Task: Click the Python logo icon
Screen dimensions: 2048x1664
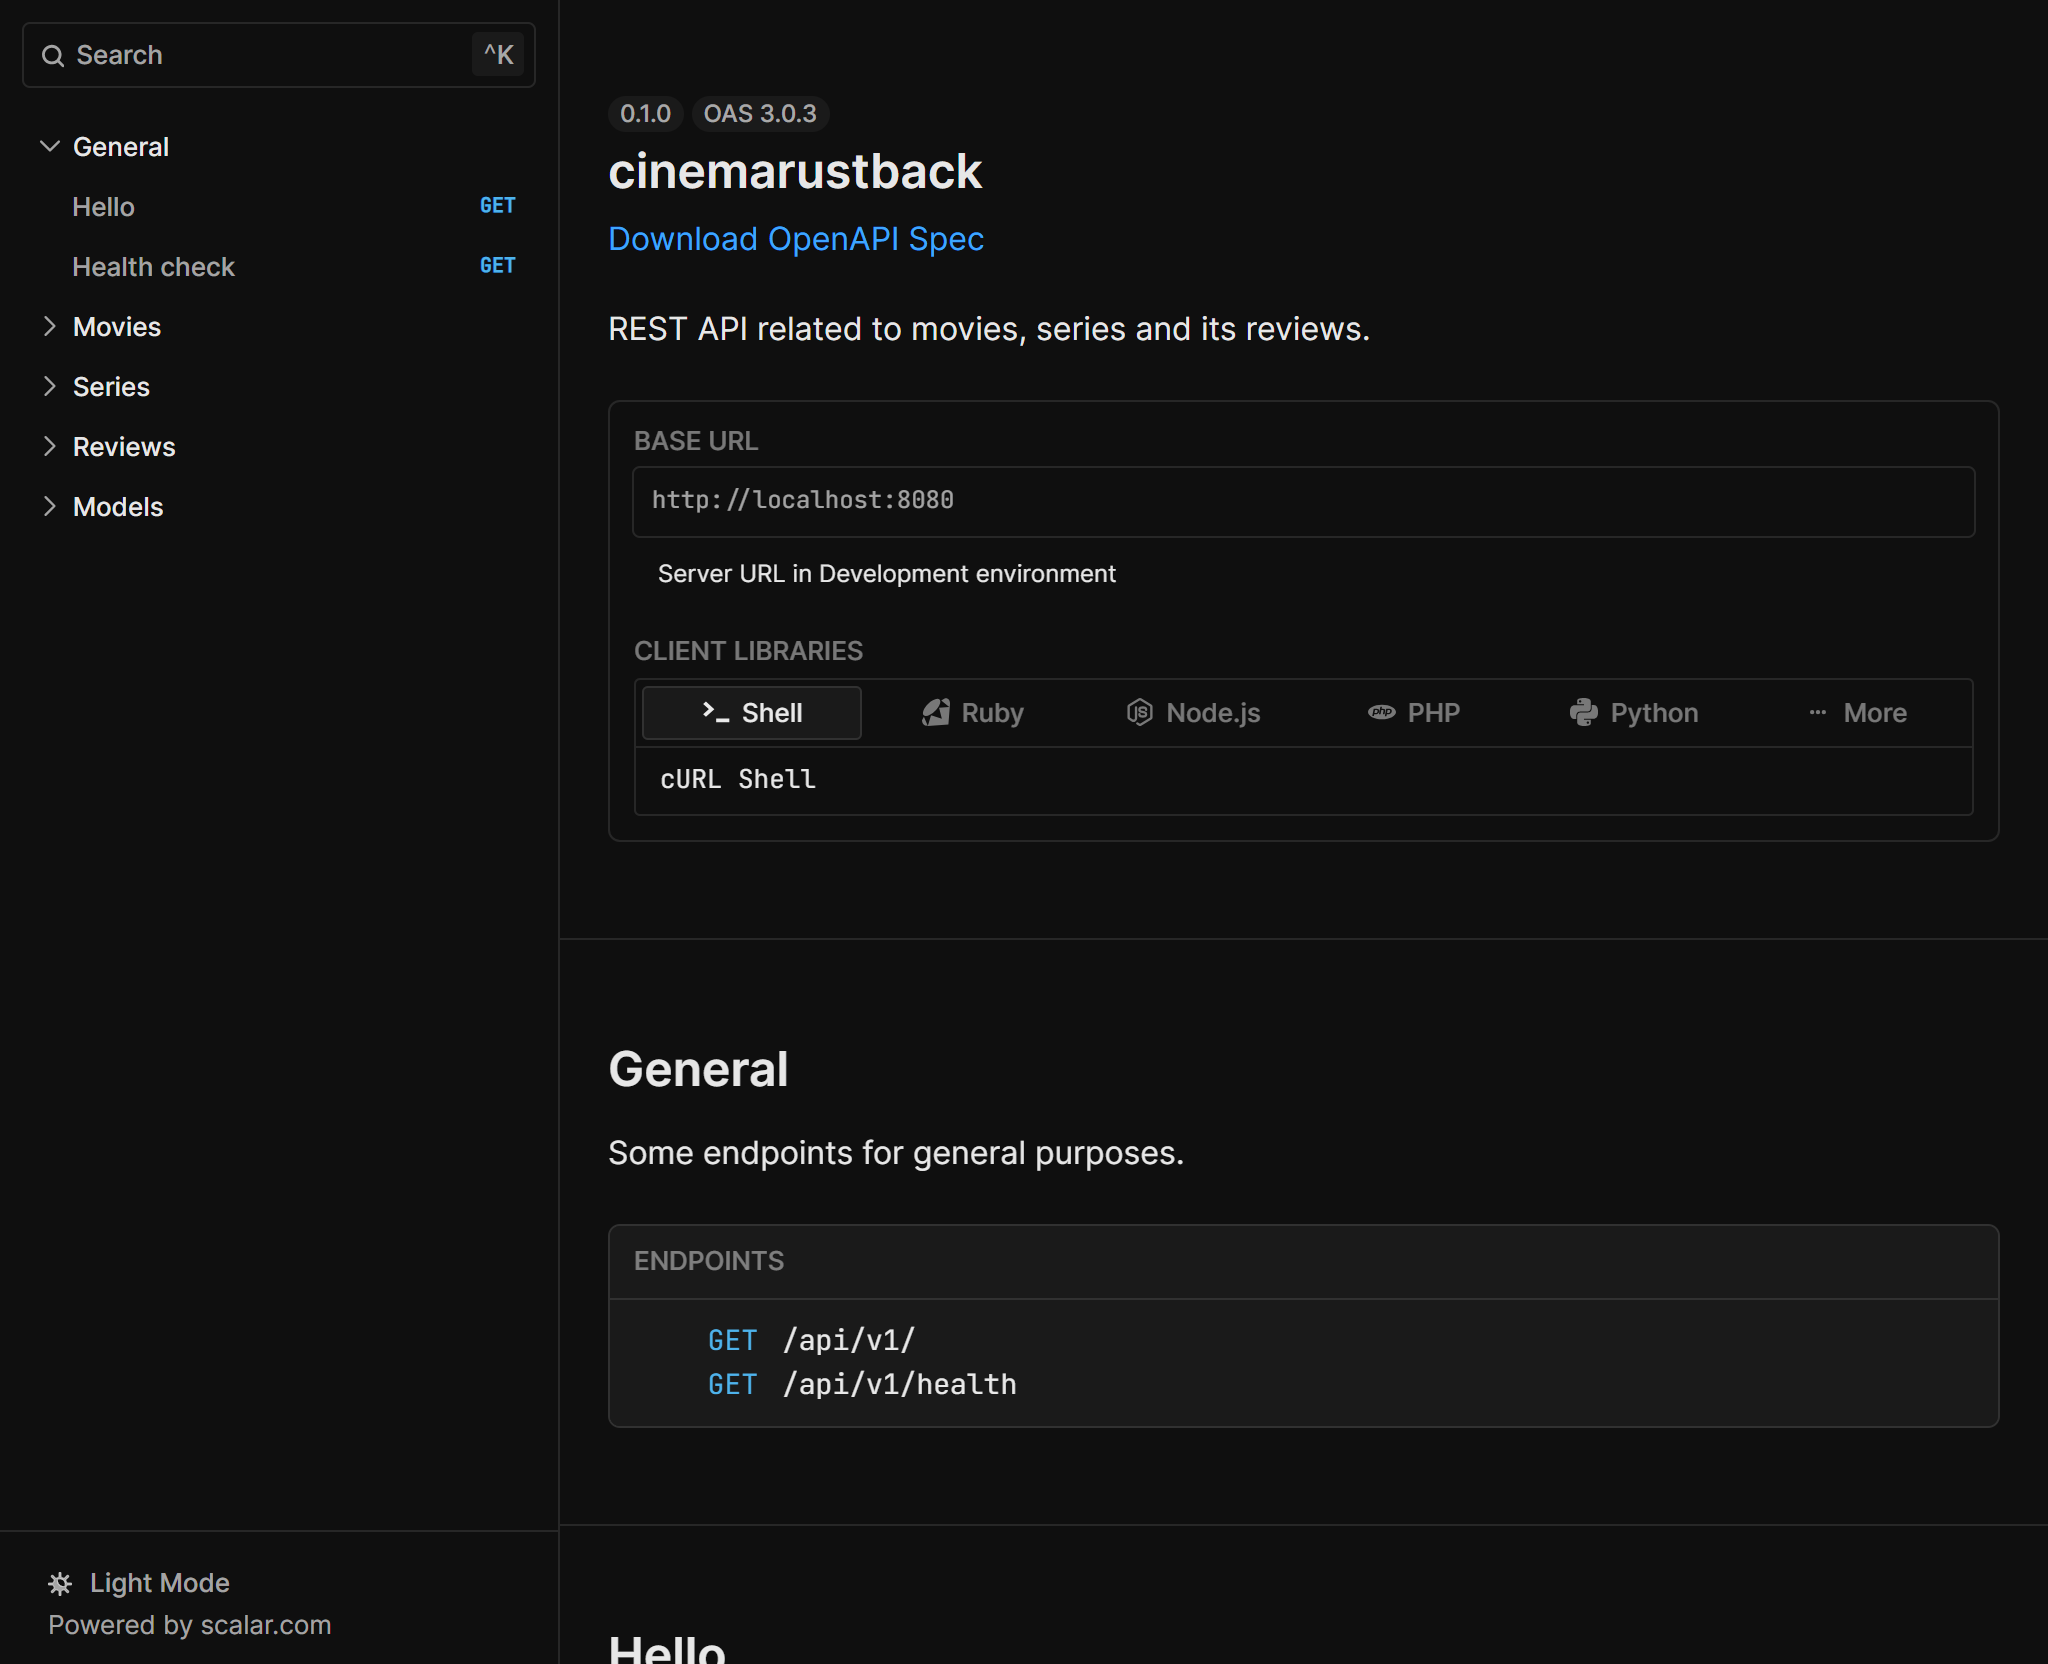Action: pos(1583,712)
